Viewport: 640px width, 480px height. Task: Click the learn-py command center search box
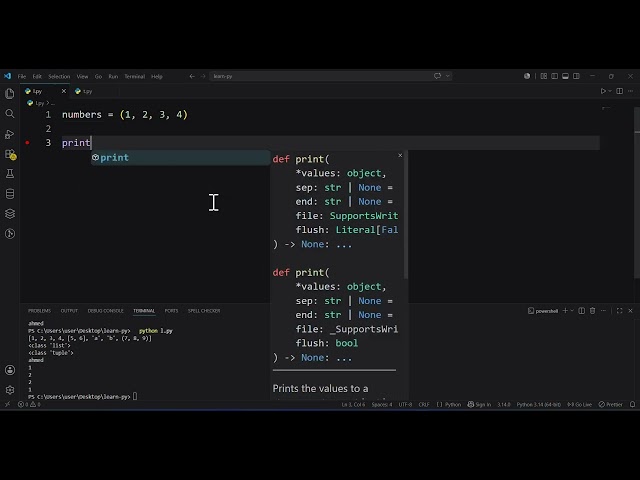331,76
